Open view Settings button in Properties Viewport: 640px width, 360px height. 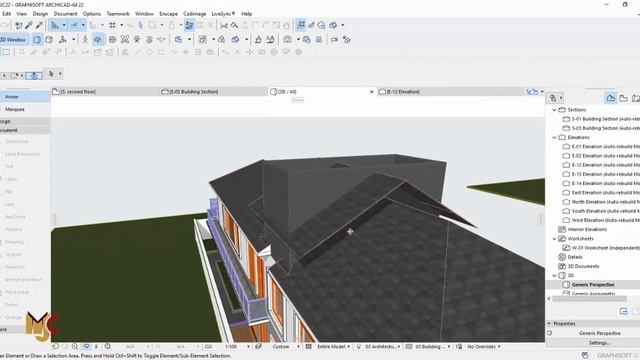[x=599, y=343]
